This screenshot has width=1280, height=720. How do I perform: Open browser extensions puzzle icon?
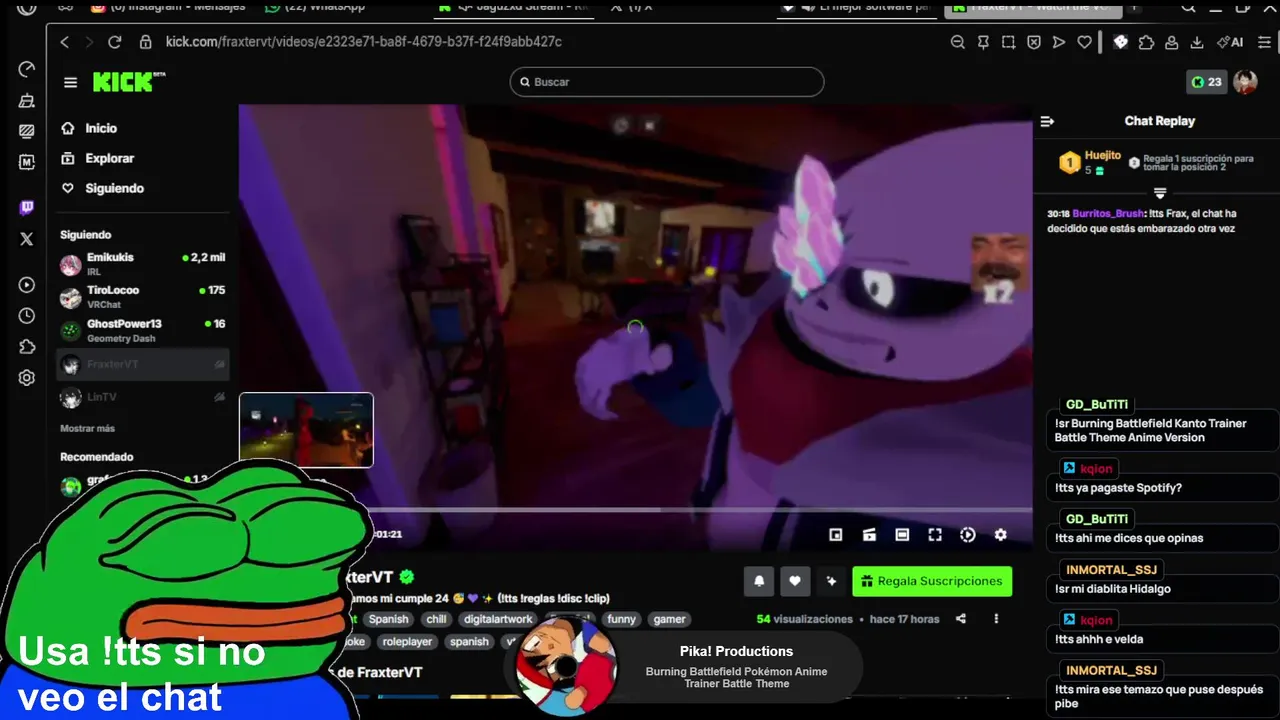(1146, 42)
